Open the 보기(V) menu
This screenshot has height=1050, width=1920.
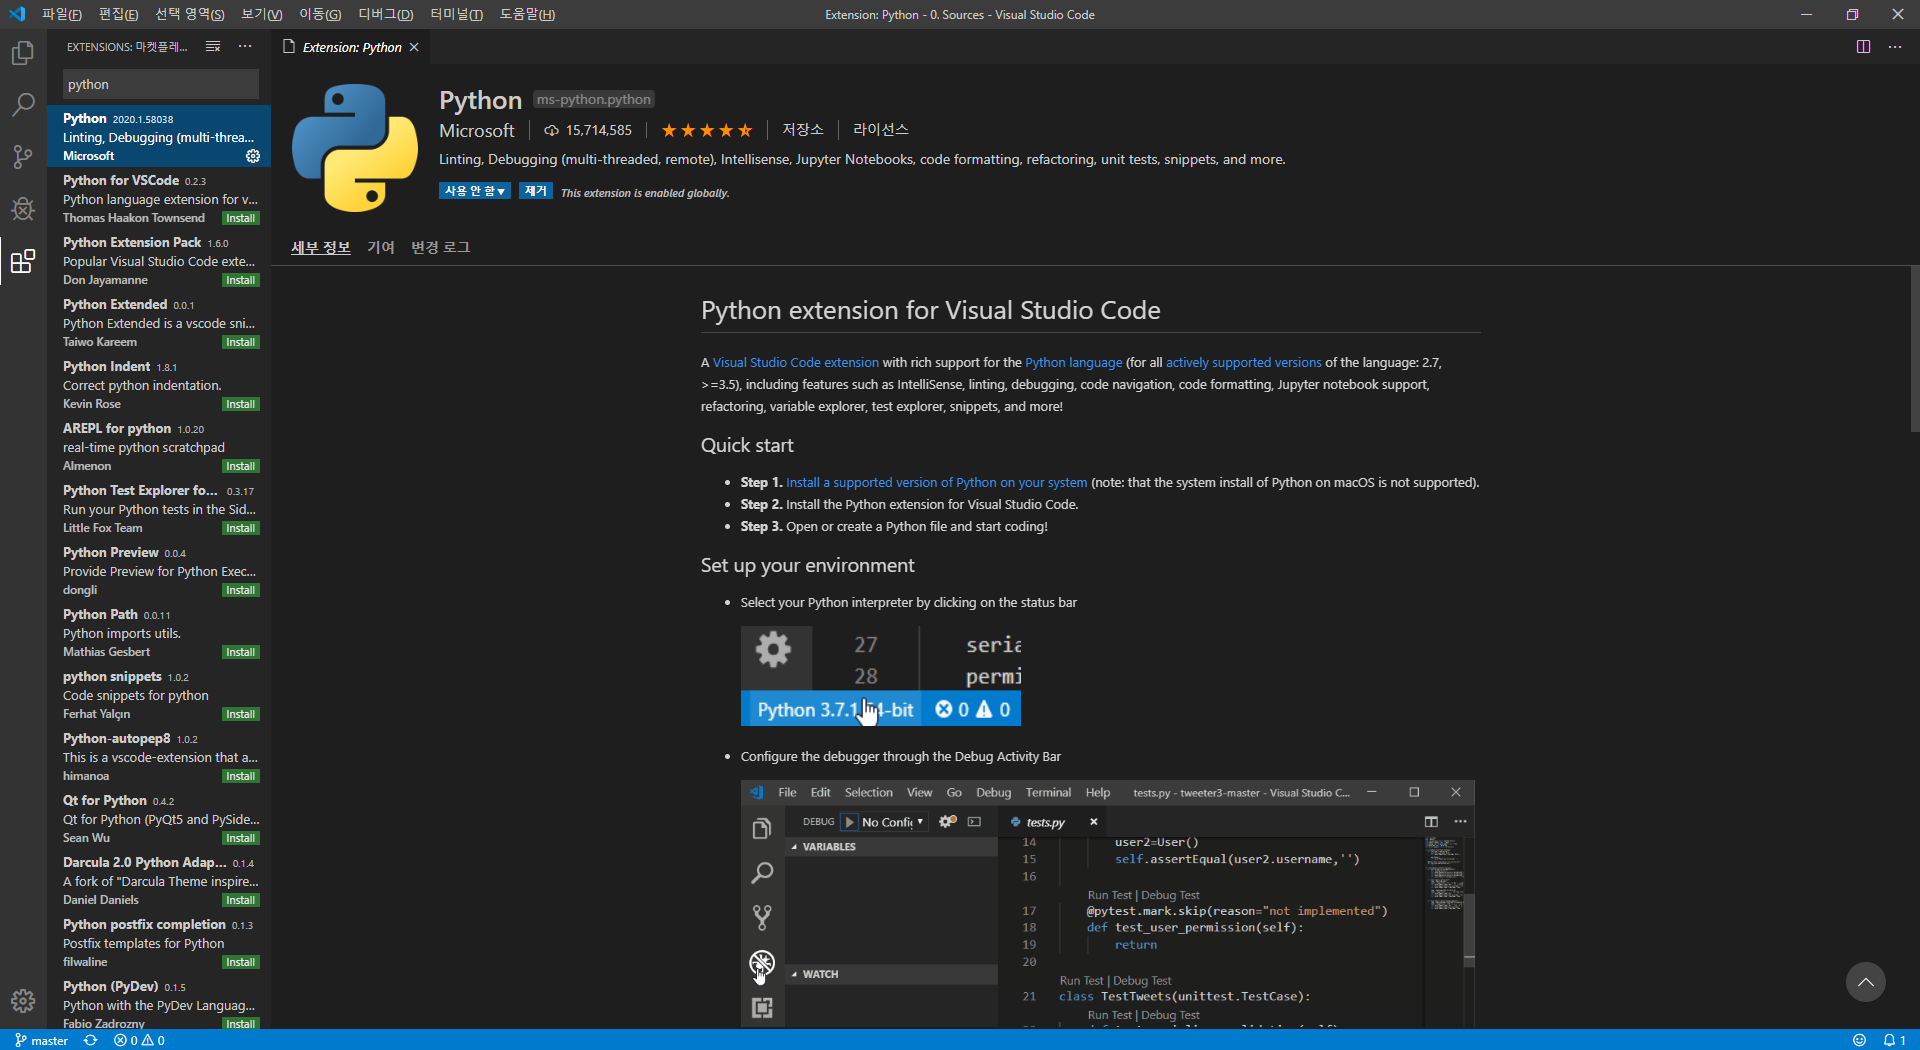coord(262,14)
